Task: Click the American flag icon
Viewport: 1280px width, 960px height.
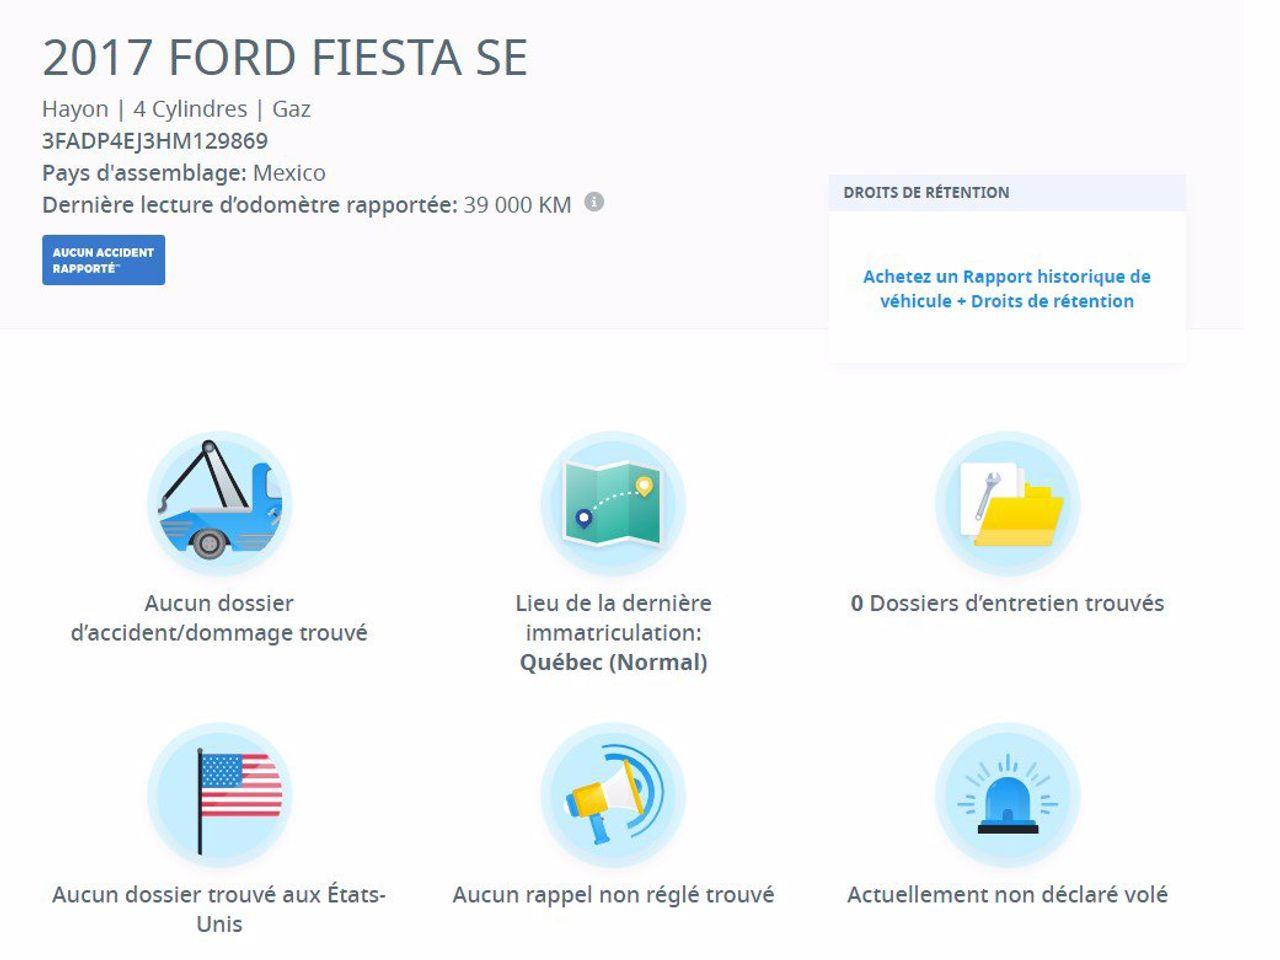Action: [219, 795]
